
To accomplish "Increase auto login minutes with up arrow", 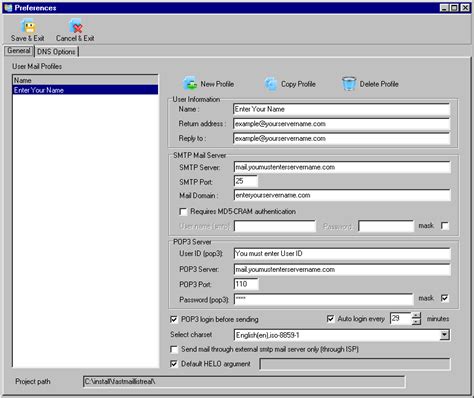I will (416, 315).
